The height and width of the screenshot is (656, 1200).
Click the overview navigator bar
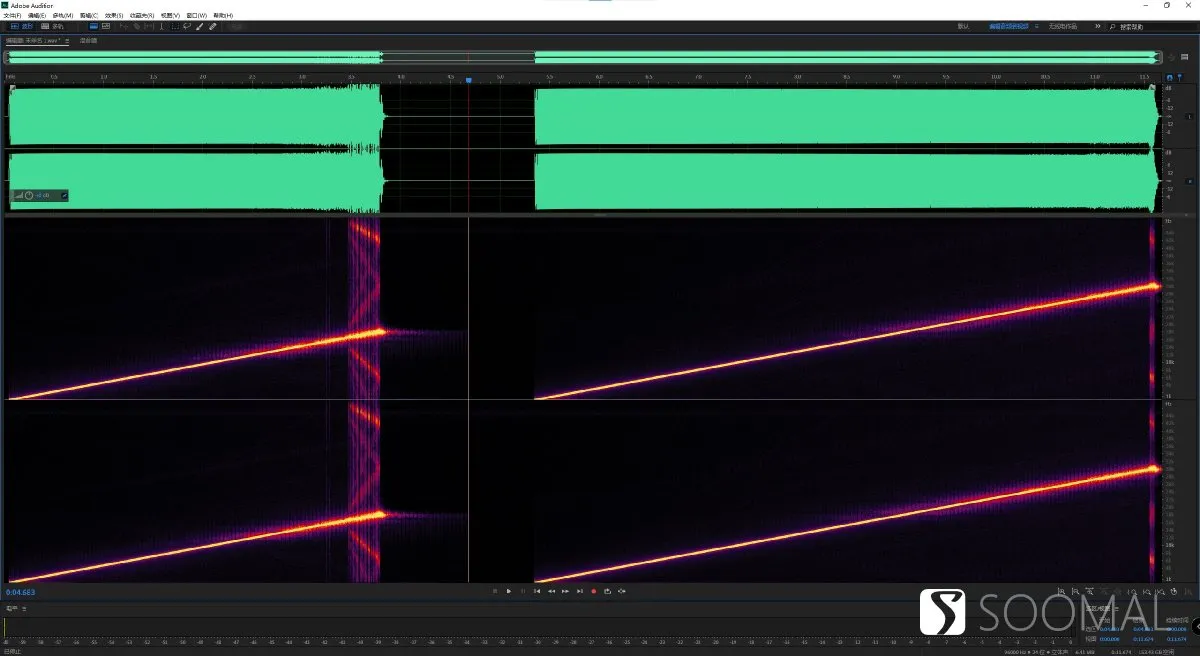[x=582, y=56]
